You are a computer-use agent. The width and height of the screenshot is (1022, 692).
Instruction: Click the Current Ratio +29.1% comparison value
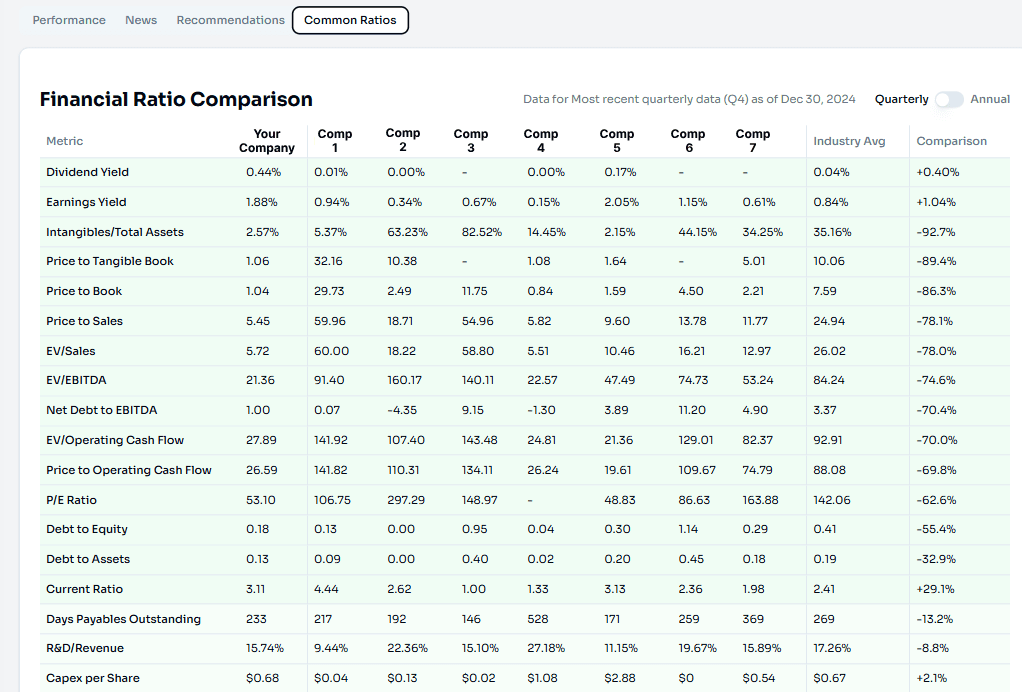tap(935, 589)
